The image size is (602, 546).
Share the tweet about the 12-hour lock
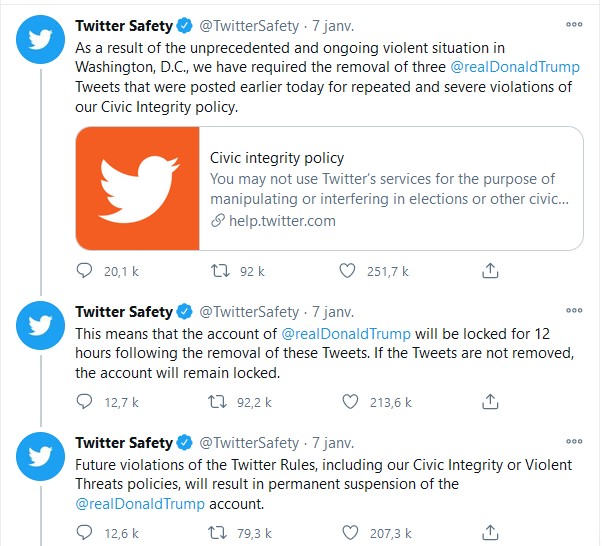tap(490, 402)
